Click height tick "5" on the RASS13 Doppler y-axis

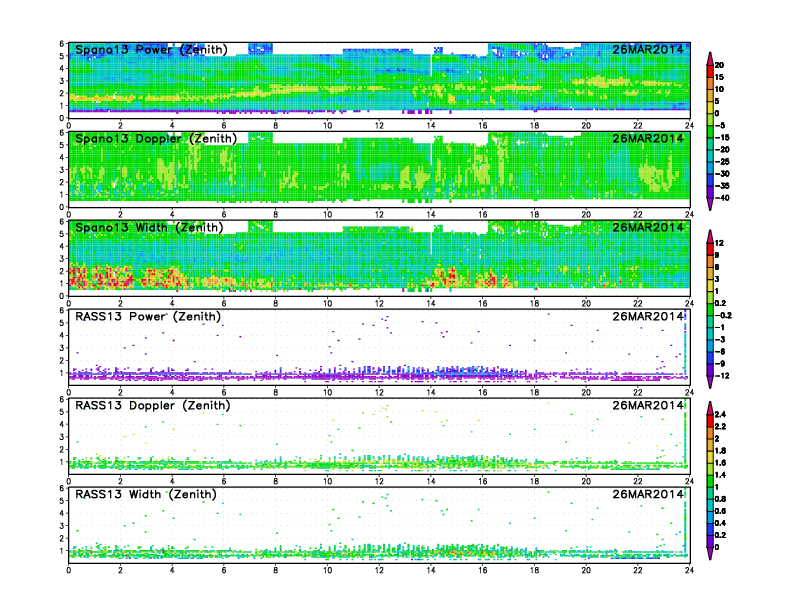62,412
